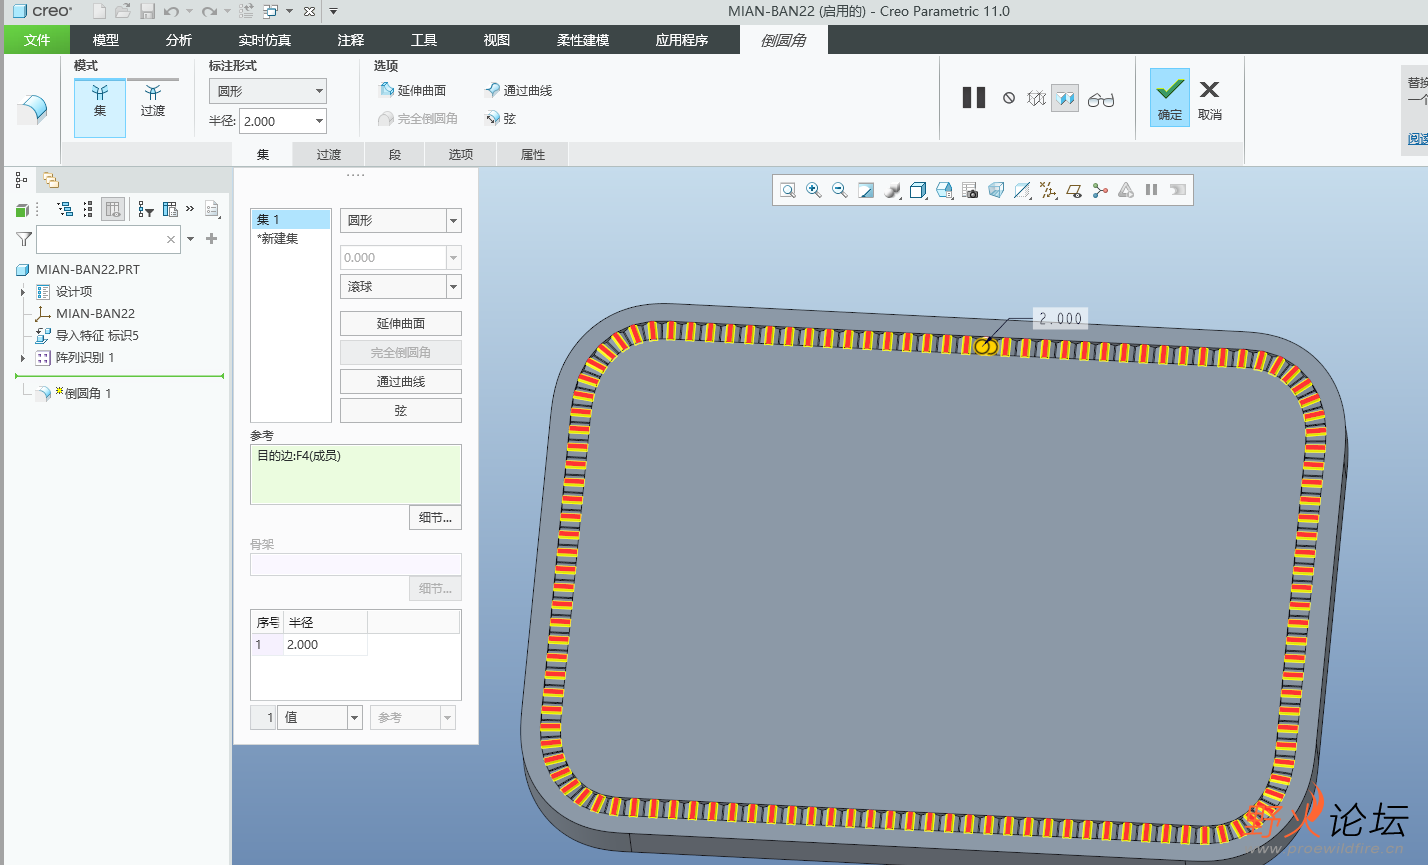
Task: Click the datum display filters icon
Action: [x=1048, y=190]
